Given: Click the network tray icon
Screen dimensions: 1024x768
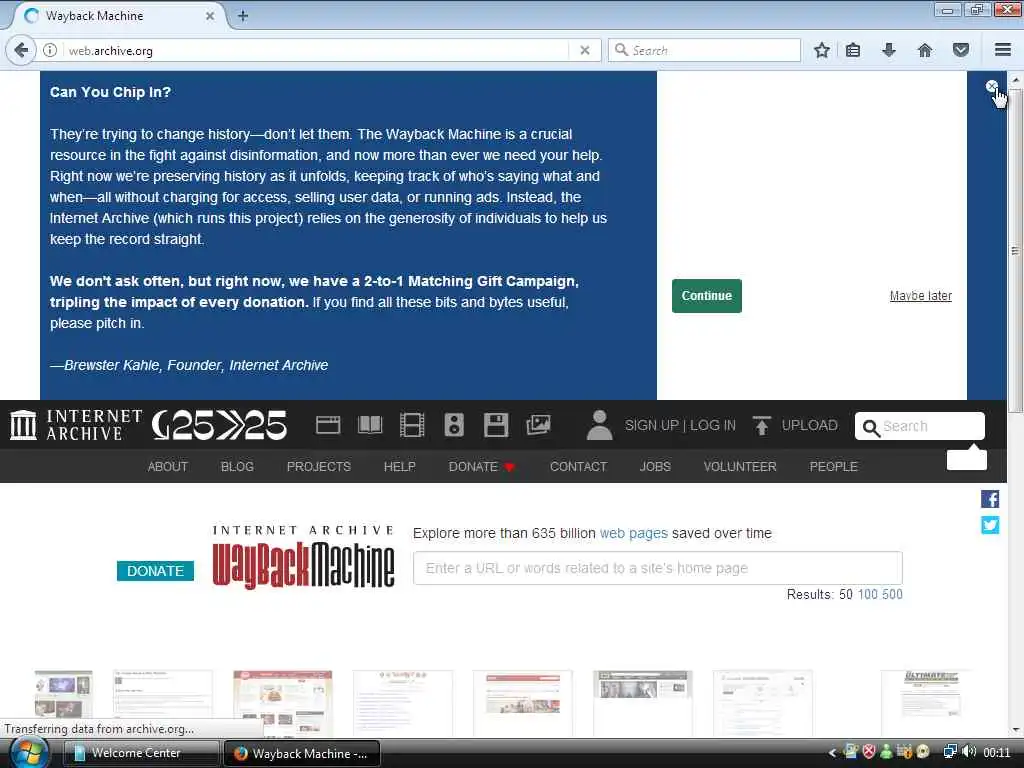Looking at the screenshot, I should click(950, 752).
